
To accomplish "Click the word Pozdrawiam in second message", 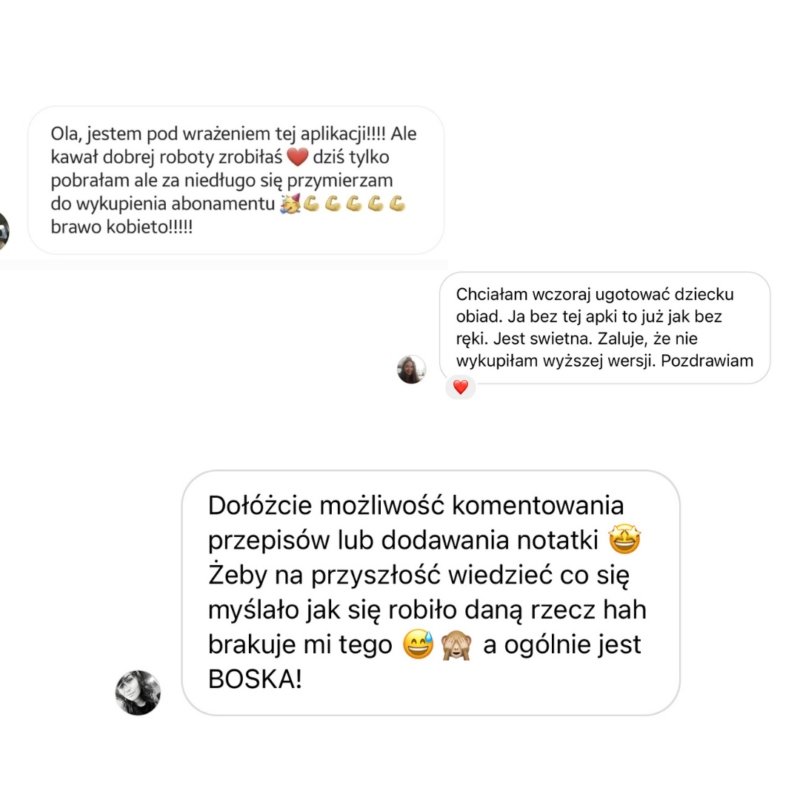I will coord(707,361).
